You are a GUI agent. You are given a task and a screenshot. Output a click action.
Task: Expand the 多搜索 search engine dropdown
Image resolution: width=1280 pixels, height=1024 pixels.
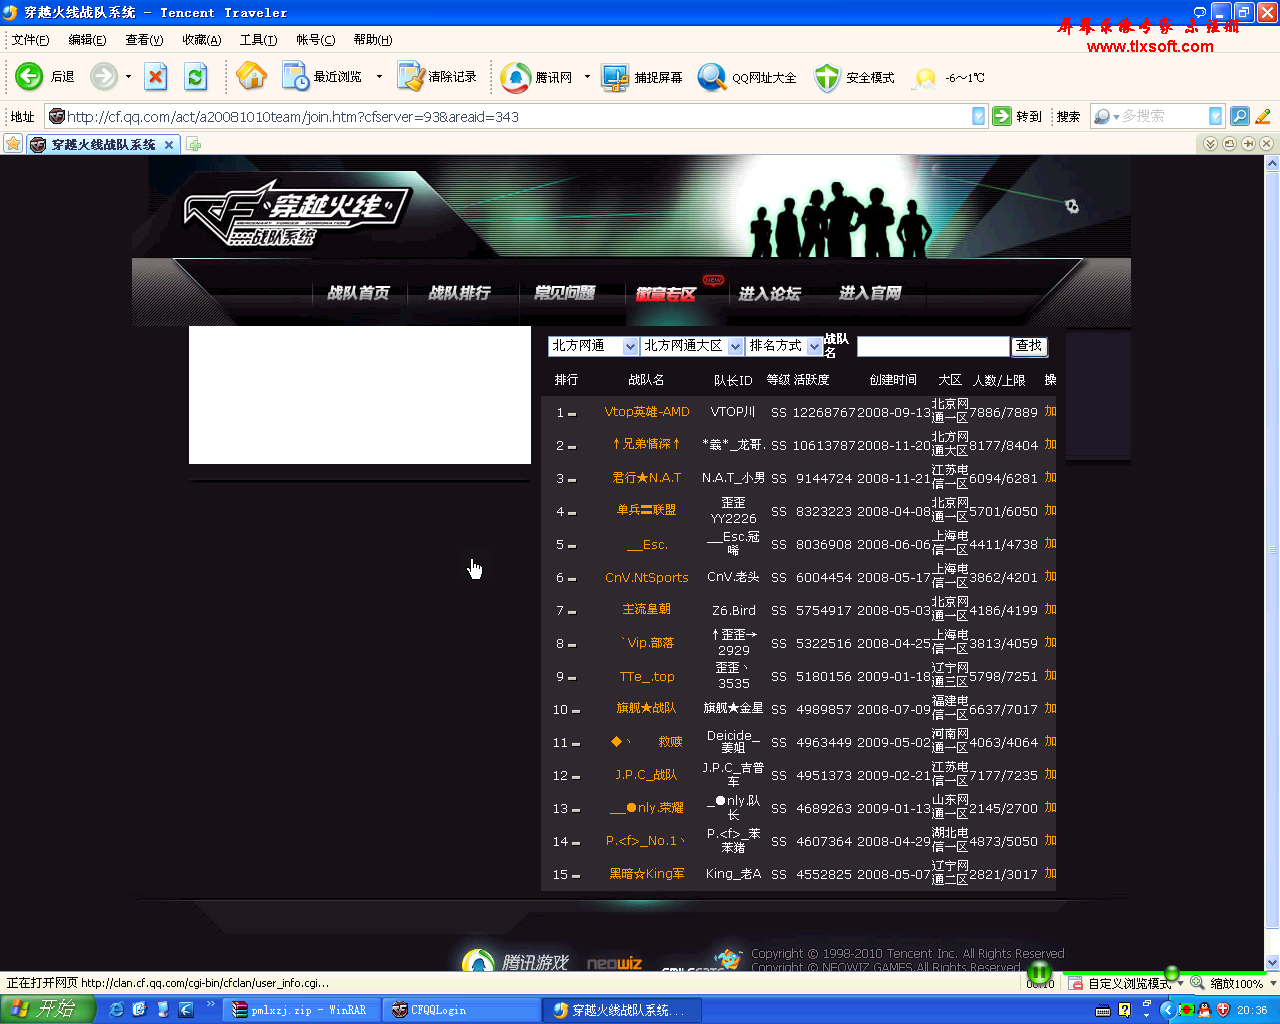coord(1215,117)
